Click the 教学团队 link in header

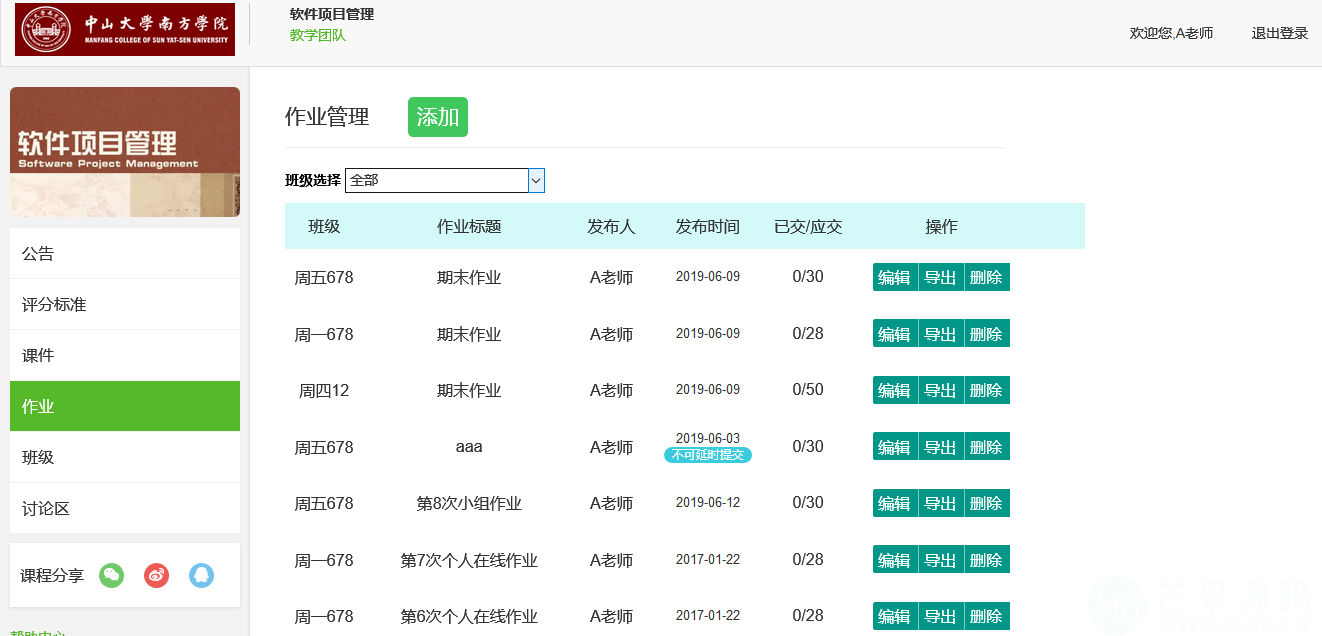tap(317, 35)
